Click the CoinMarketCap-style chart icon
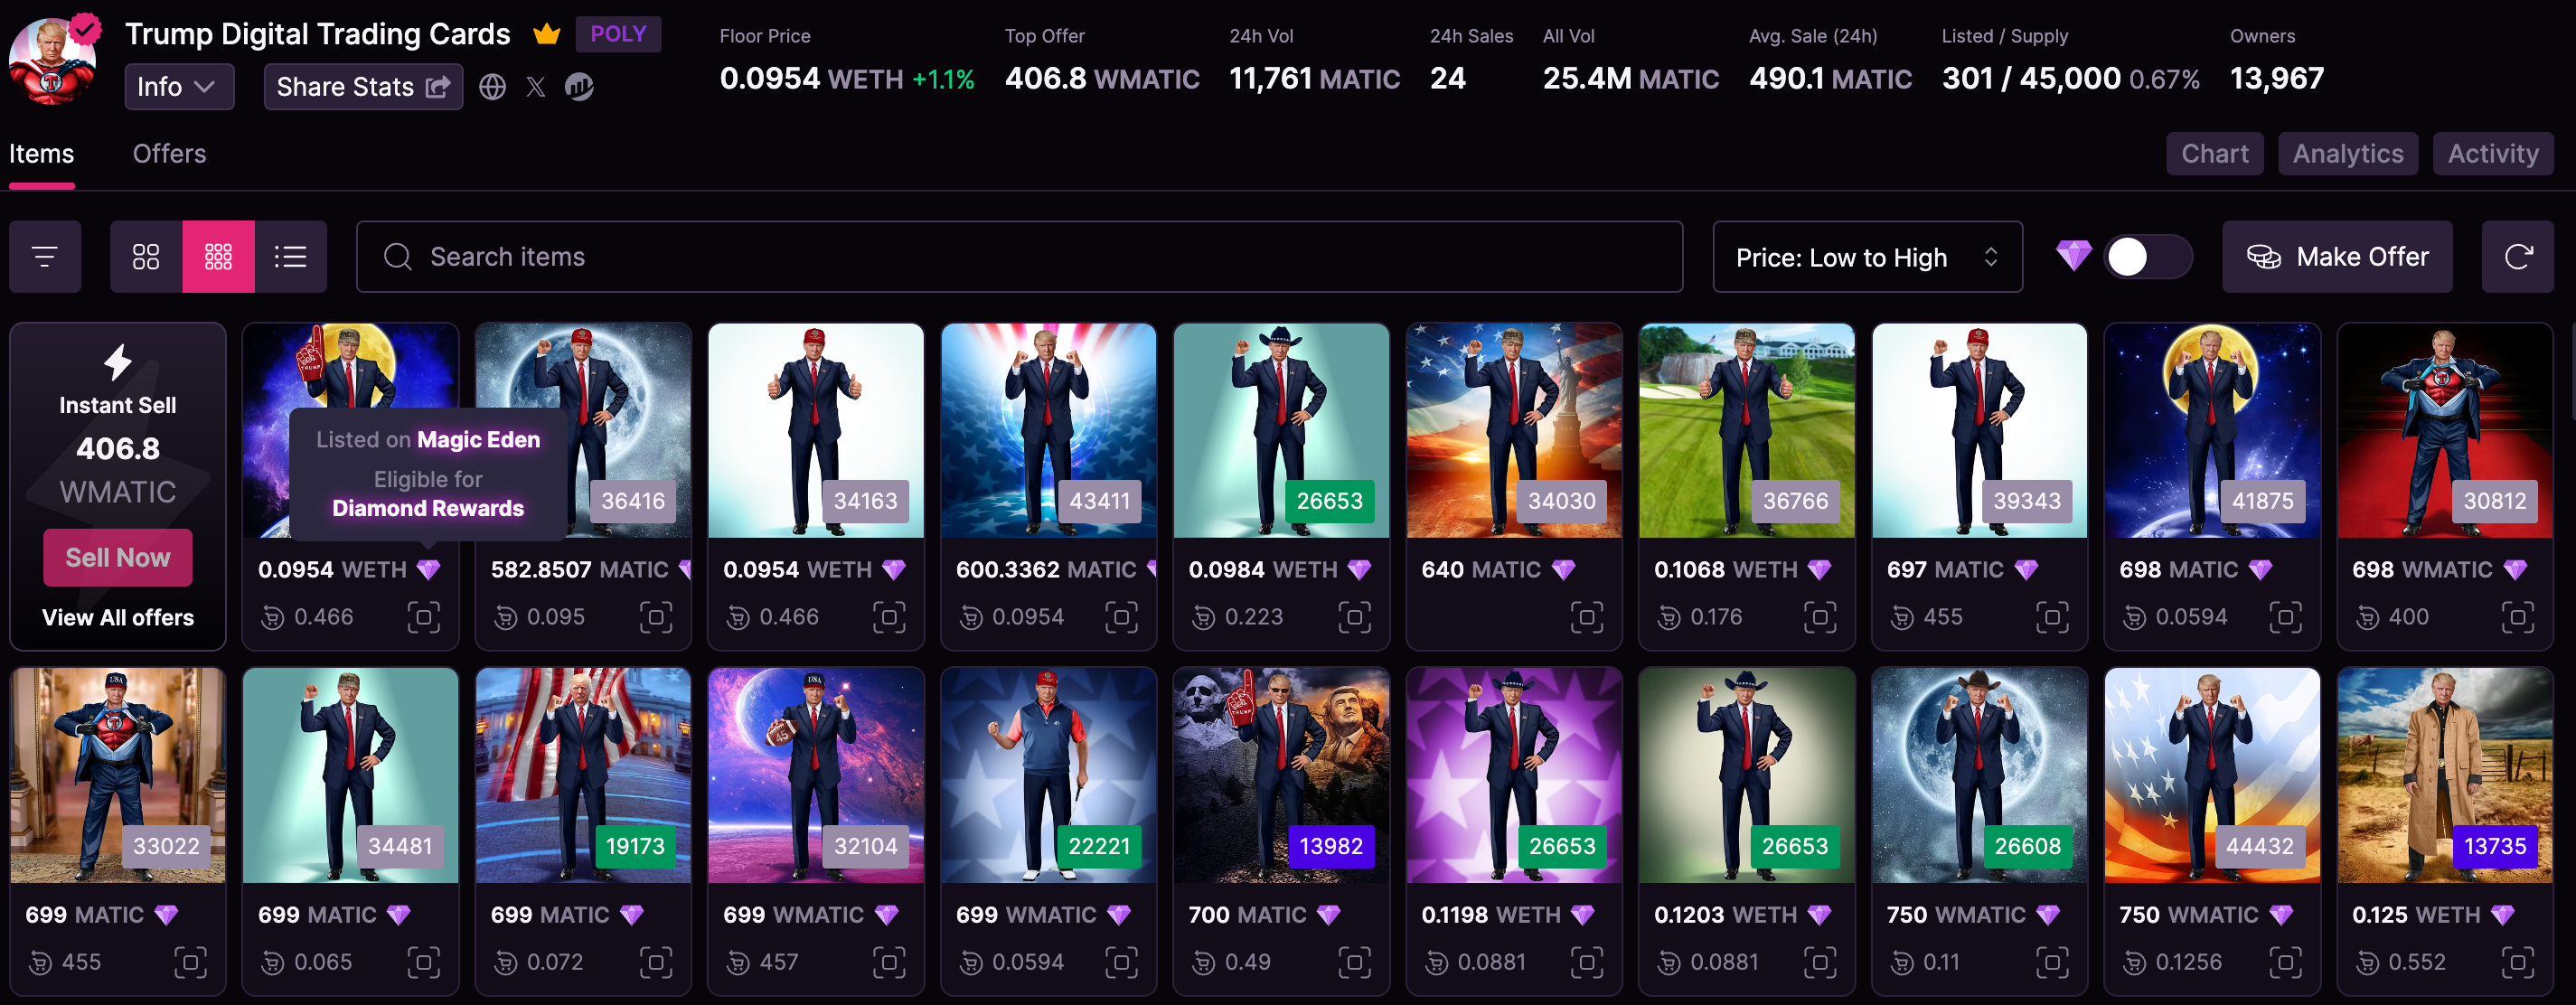The width and height of the screenshot is (2576, 1005). pyautogui.click(x=579, y=87)
